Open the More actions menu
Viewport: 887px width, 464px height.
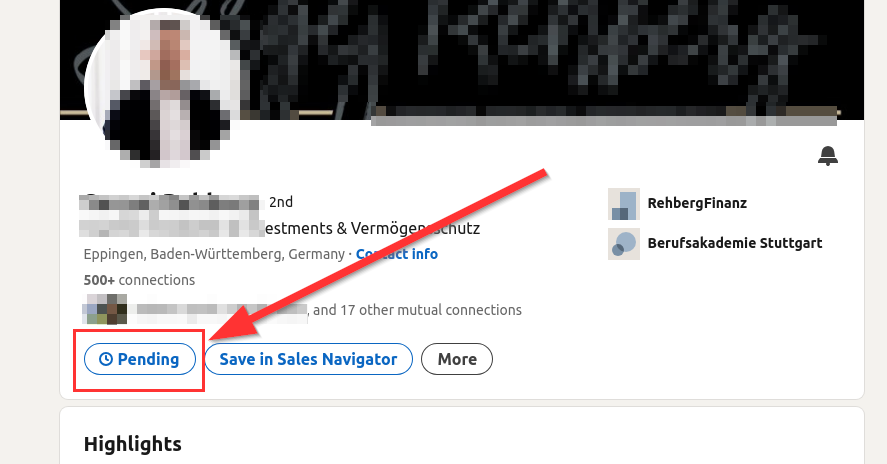(x=457, y=359)
